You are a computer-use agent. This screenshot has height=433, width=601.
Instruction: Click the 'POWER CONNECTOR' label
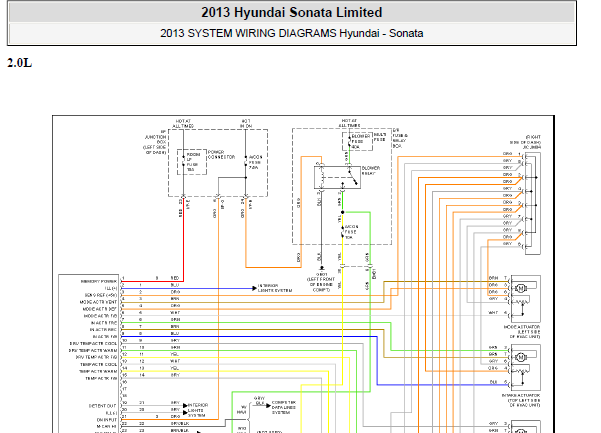click(221, 154)
